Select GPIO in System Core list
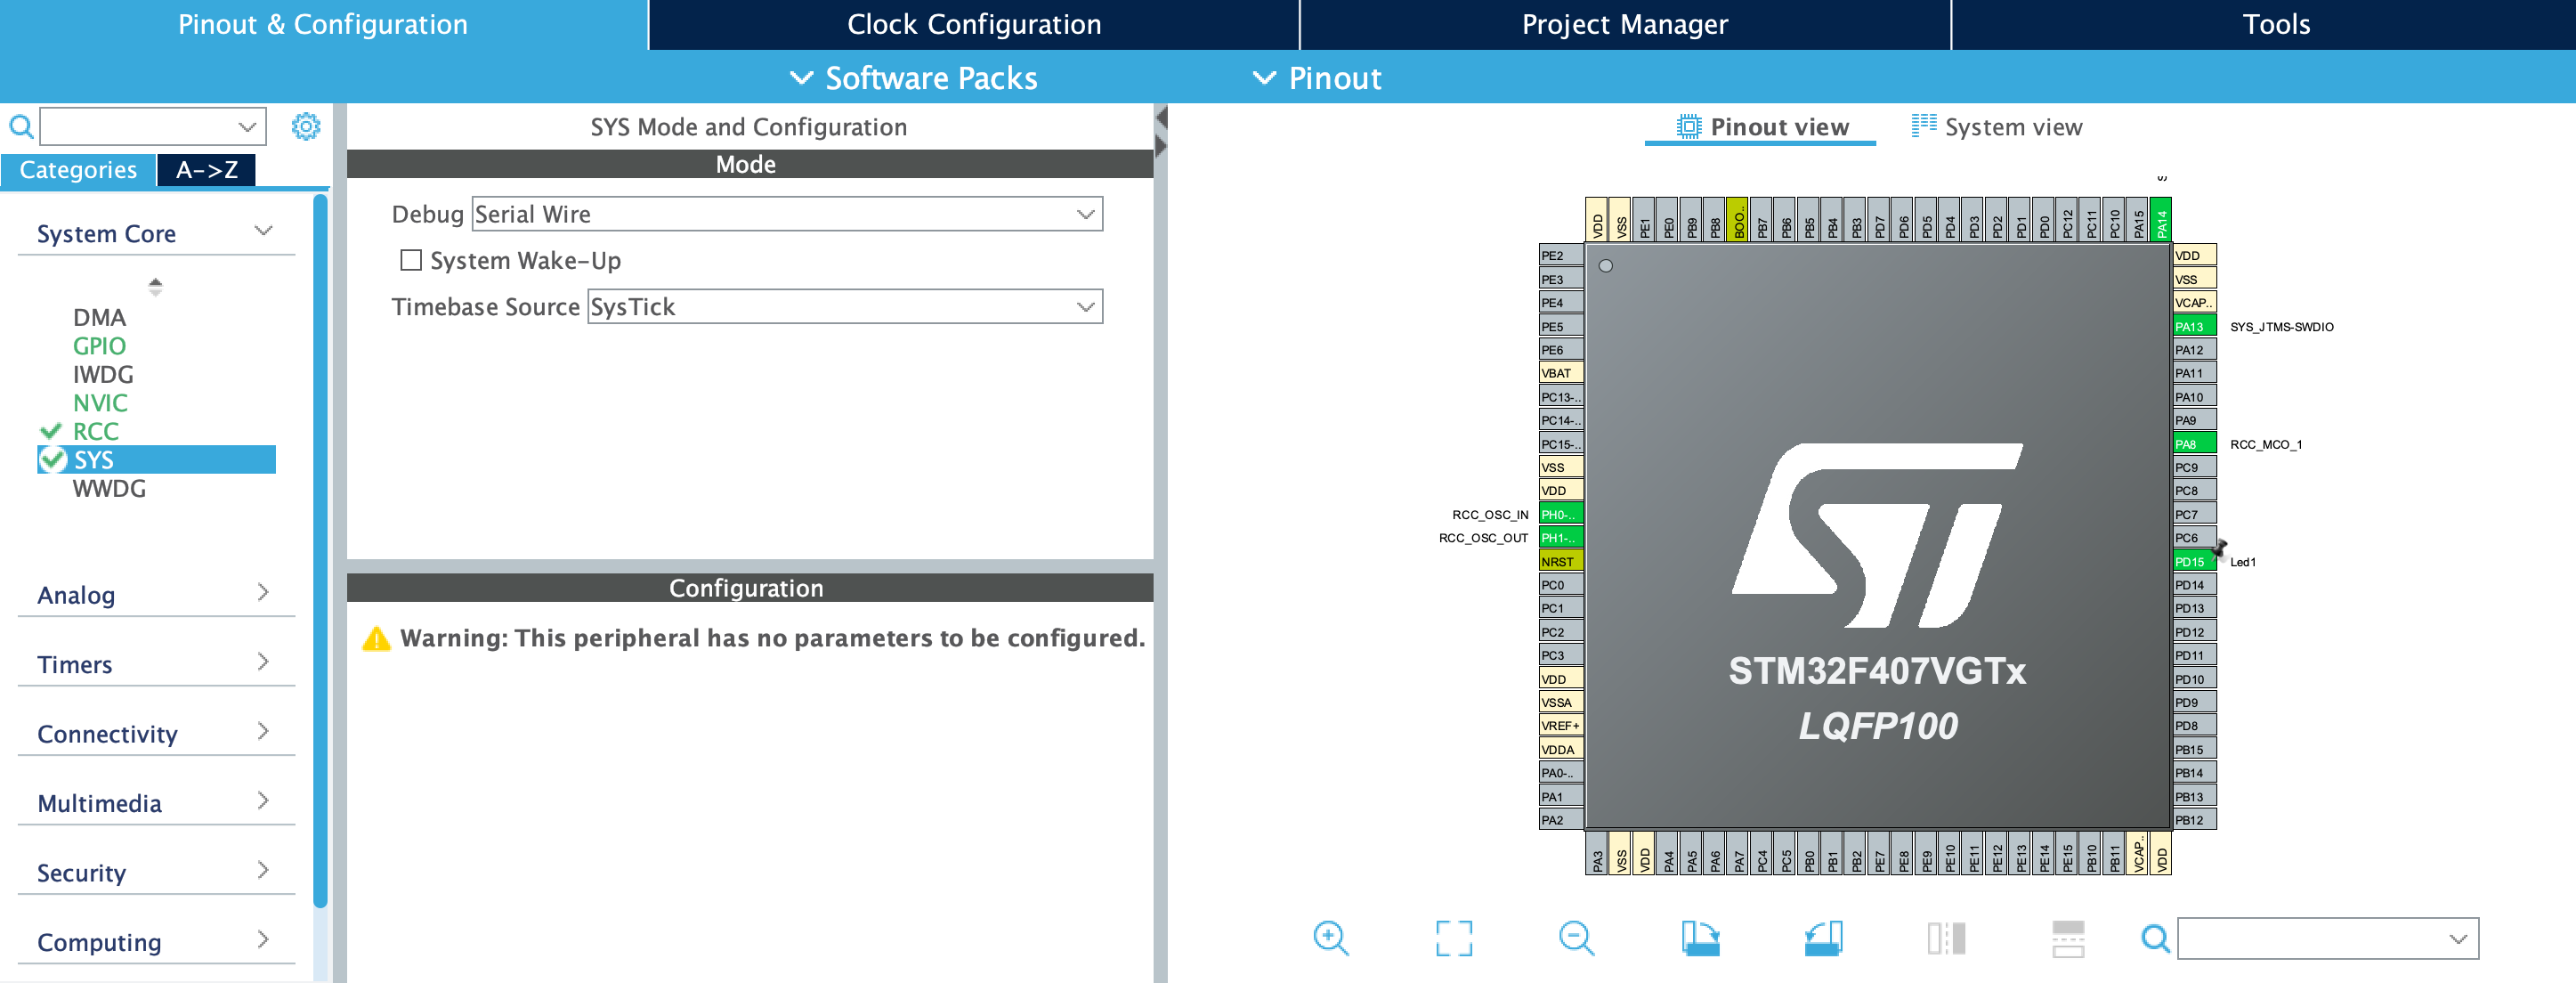 pyautogui.click(x=99, y=346)
